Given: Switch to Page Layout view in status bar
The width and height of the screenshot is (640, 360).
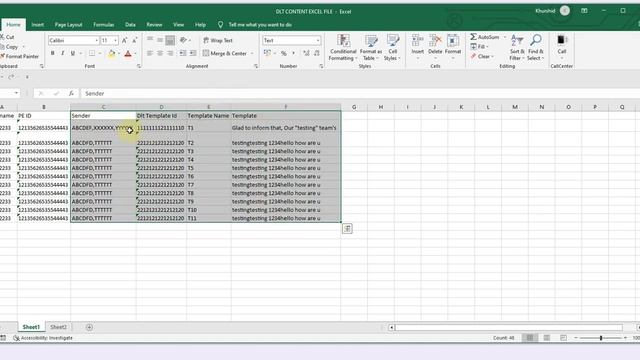Looking at the screenshot, I should pos(547,338).
